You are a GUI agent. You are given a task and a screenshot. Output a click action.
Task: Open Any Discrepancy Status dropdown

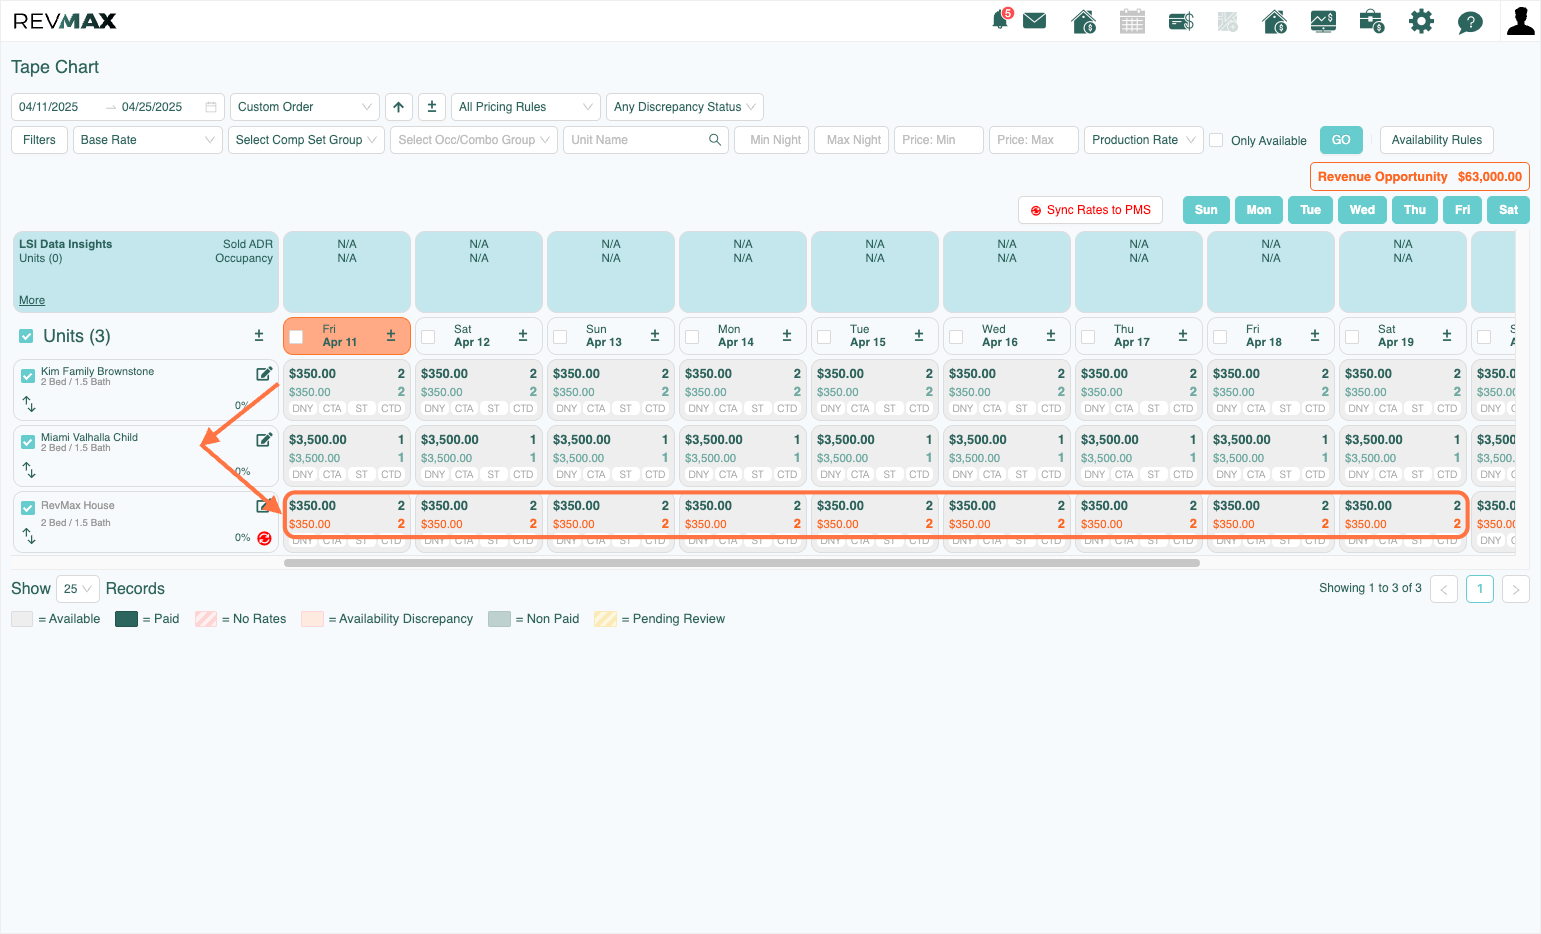point(685,107)
